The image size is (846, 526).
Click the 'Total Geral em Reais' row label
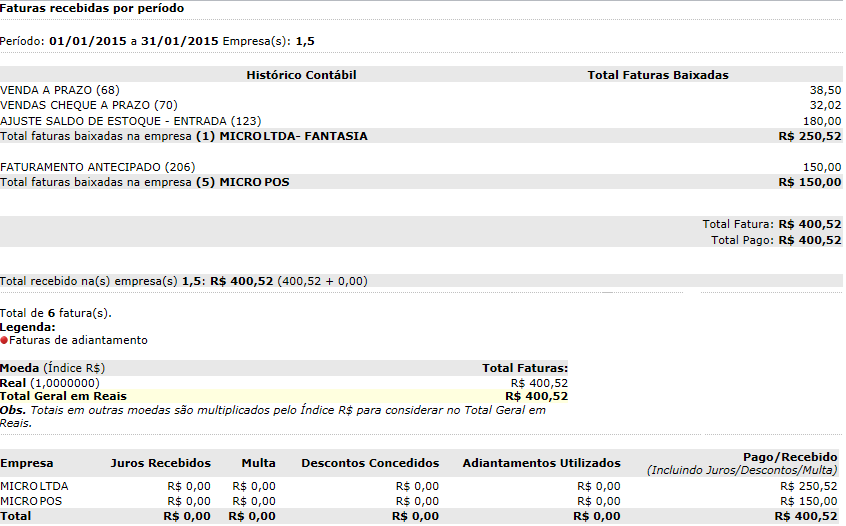pos(63,396)
